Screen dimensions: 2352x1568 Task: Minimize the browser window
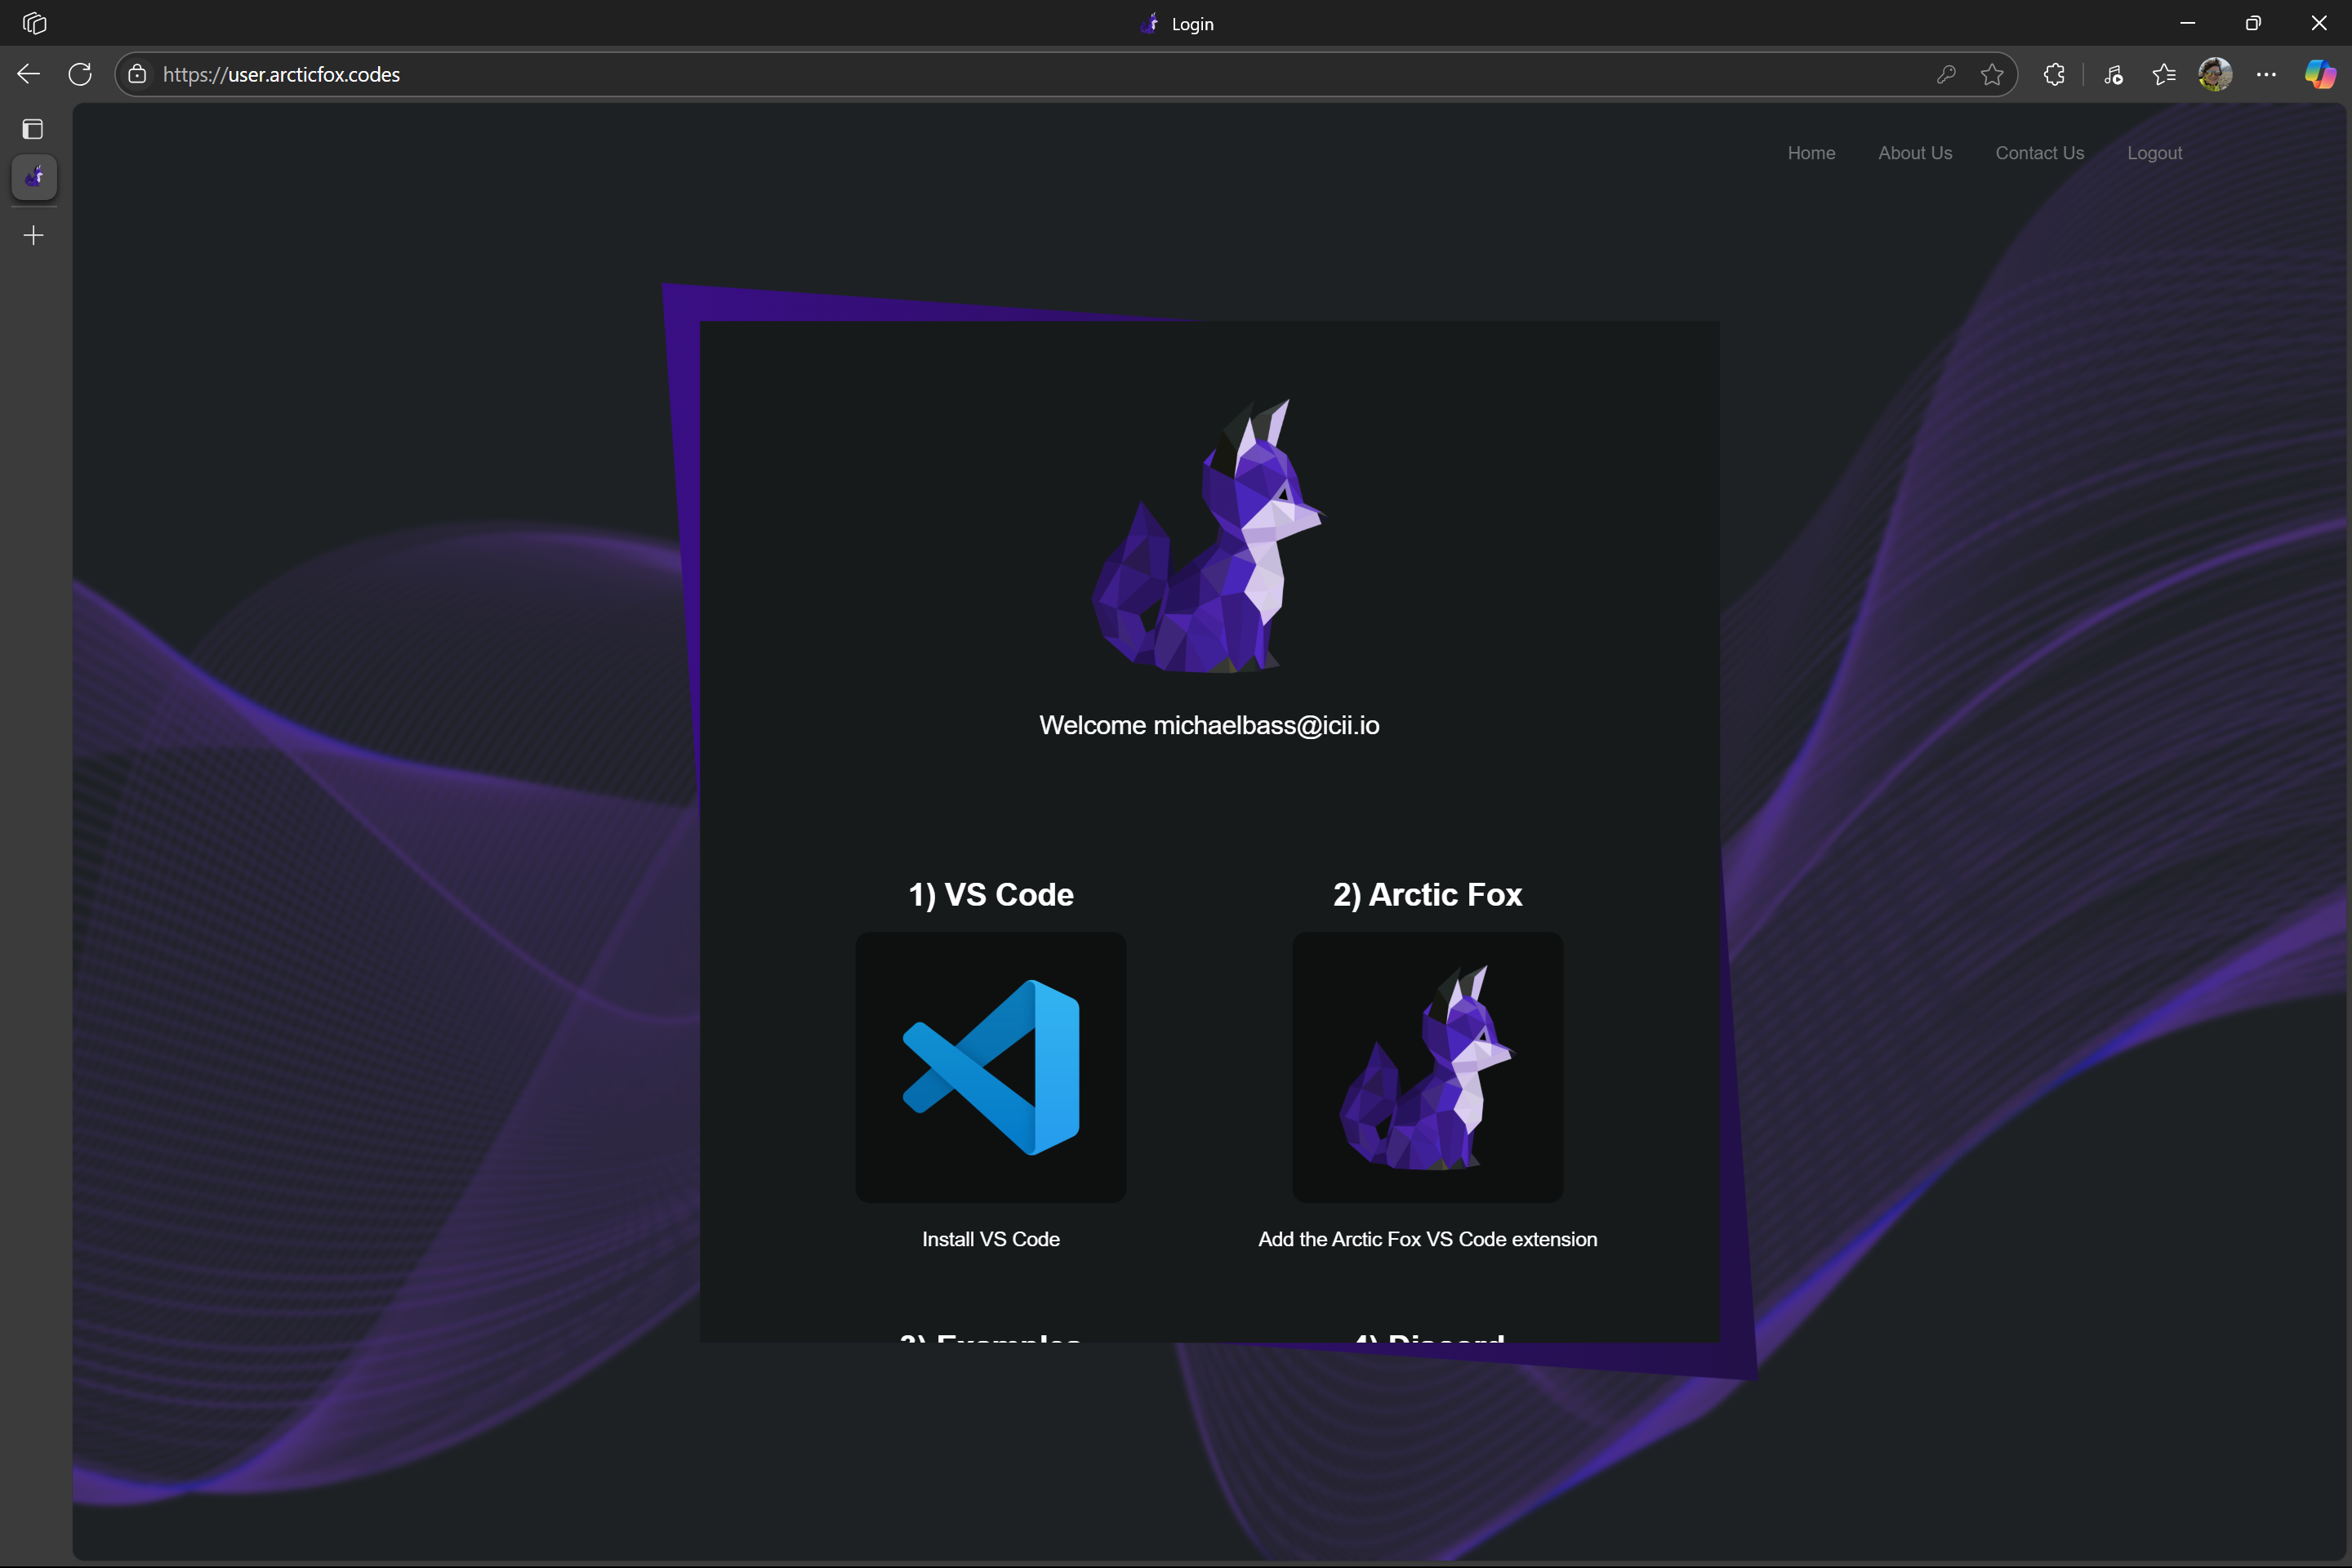(x=2187, y=23)
